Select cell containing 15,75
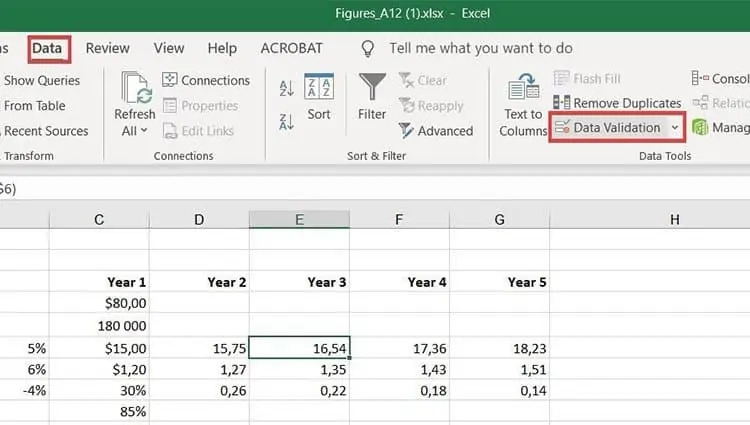The width and height of the screenshot is (750, 425). click(199, 348)
